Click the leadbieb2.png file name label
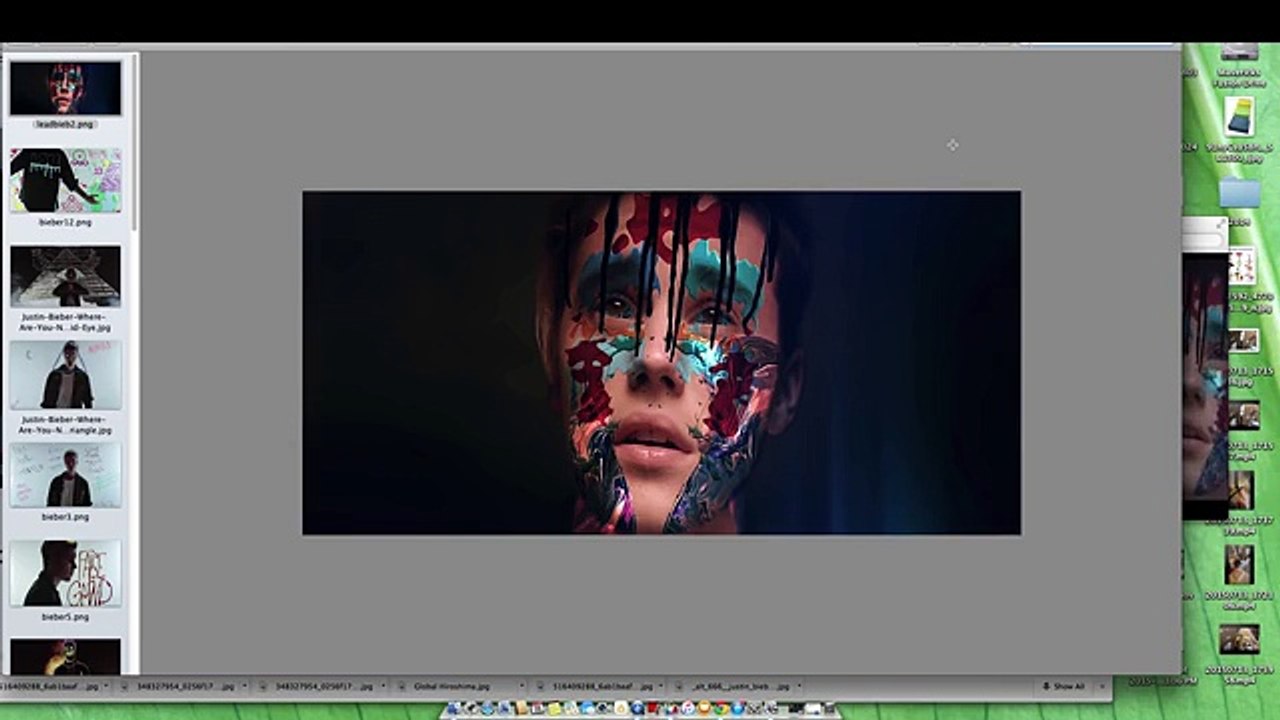Screen dimensions: 1280x720 [65, 124]
